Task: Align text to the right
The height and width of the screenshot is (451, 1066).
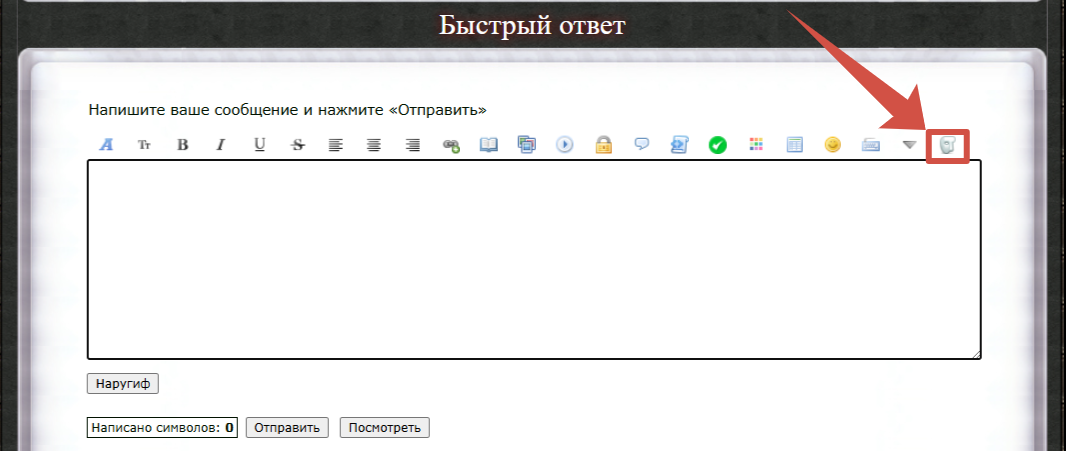Action: pos(412,145)
